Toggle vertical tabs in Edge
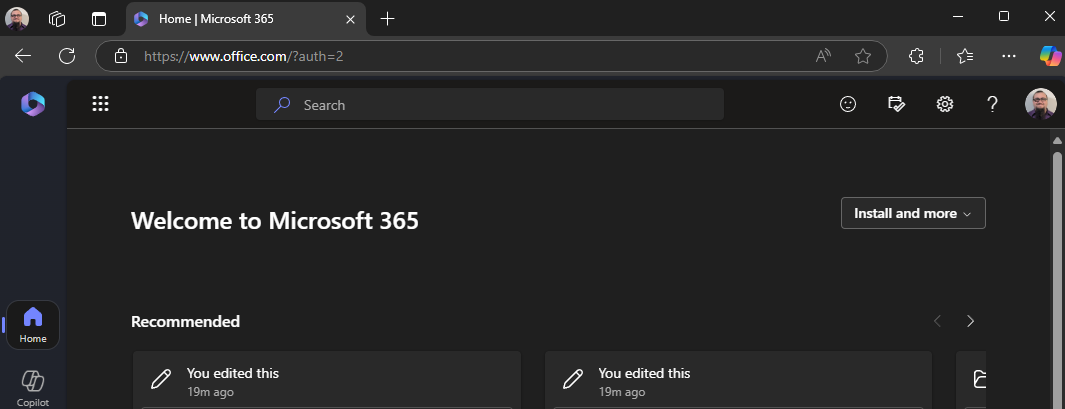Image resolution: width=1065 pixels, height=409 pixels. pyautogui.click(x=98, y=18)
